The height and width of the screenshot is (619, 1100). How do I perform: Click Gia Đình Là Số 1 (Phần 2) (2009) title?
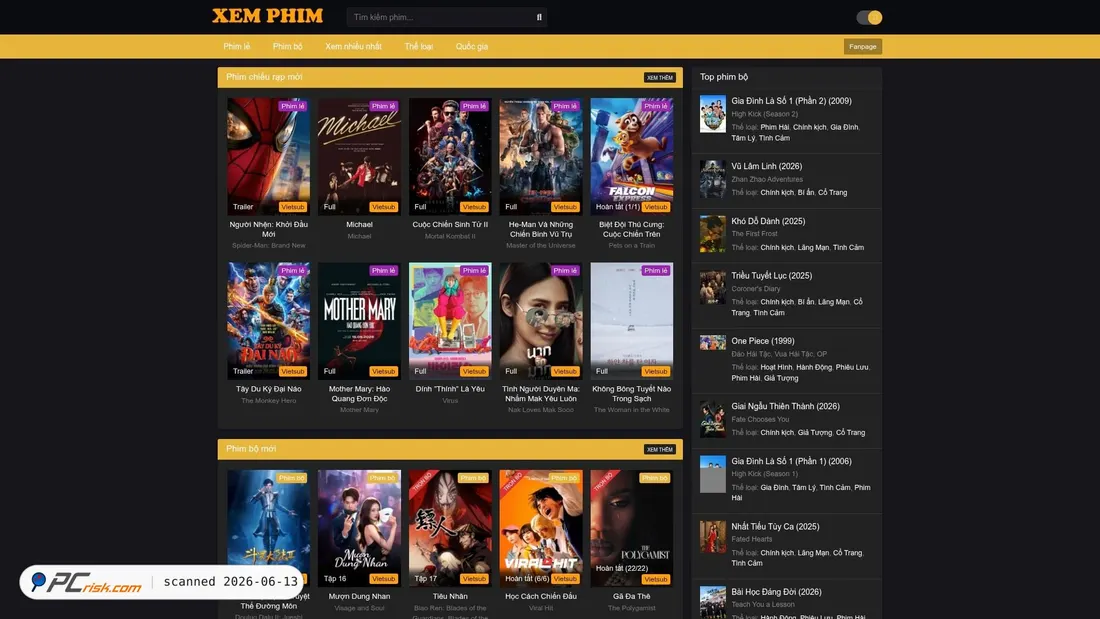tap(791, 101)
